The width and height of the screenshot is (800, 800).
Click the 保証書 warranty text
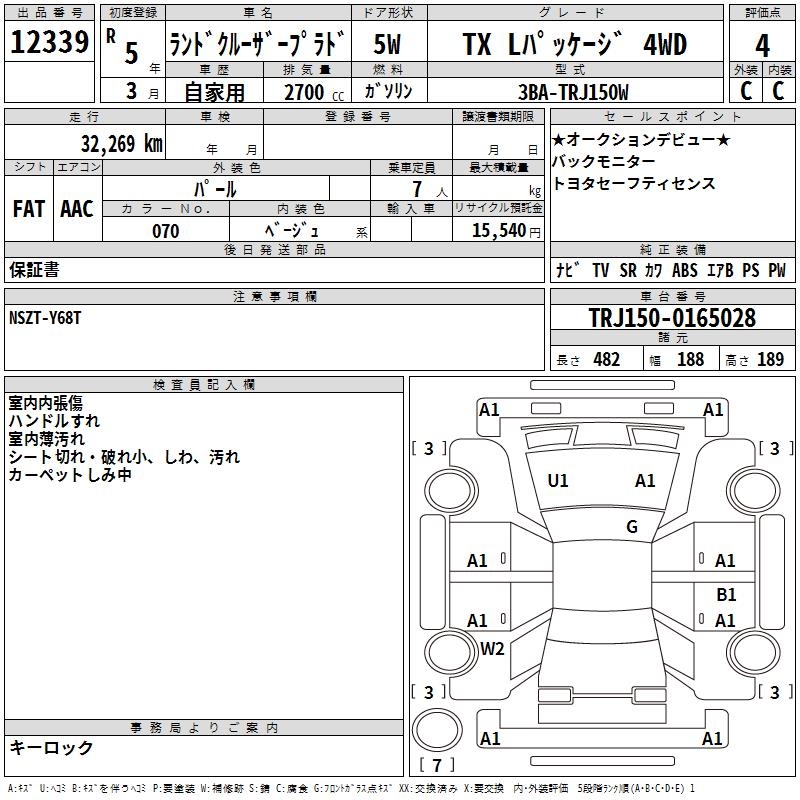point(34,270)
